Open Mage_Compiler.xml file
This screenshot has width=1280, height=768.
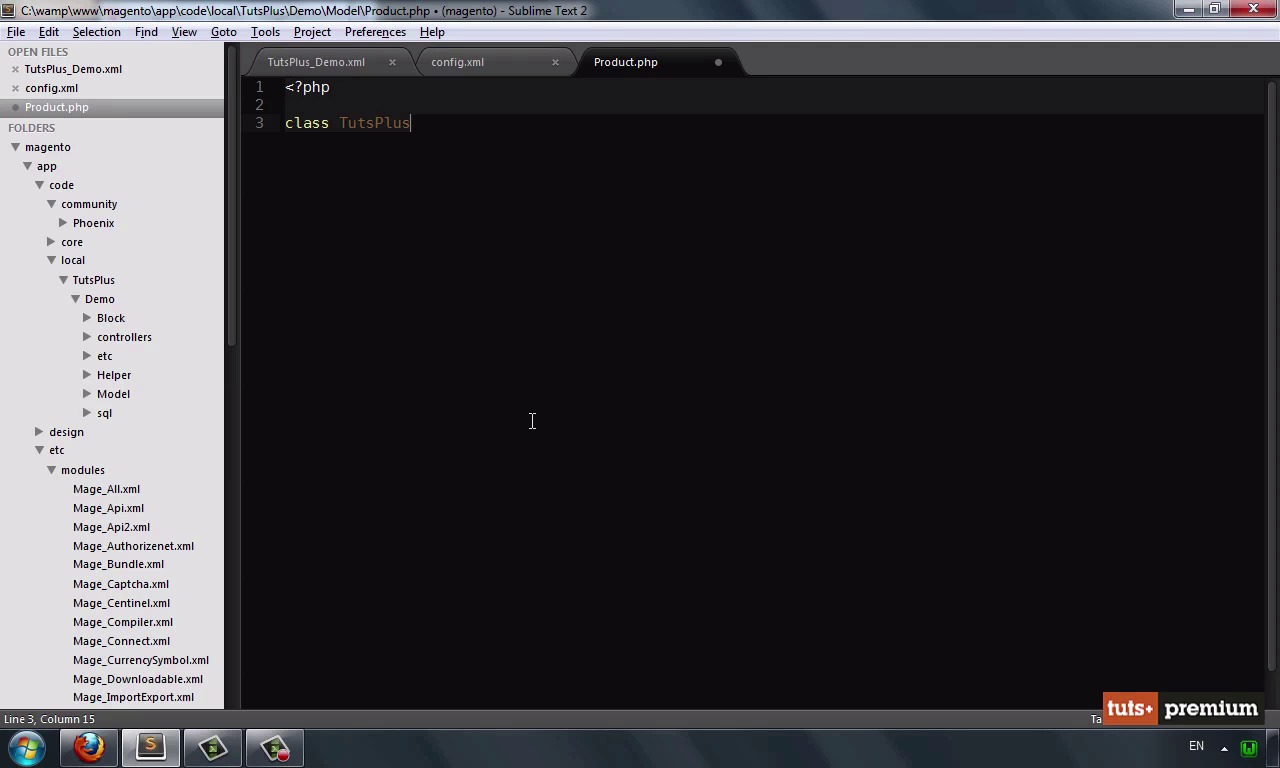123,622
